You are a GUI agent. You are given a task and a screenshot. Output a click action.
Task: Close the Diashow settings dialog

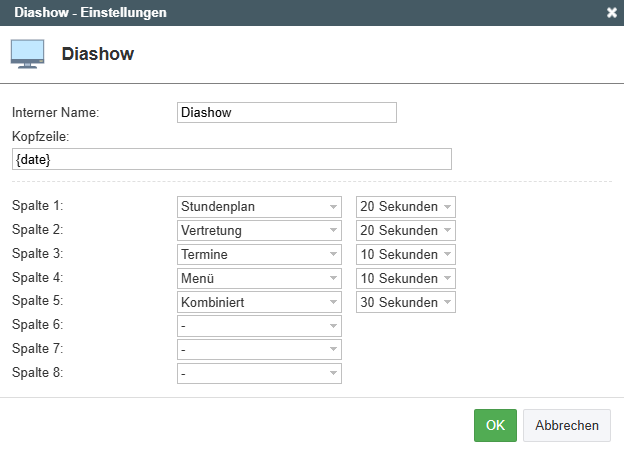pos(612,13)
